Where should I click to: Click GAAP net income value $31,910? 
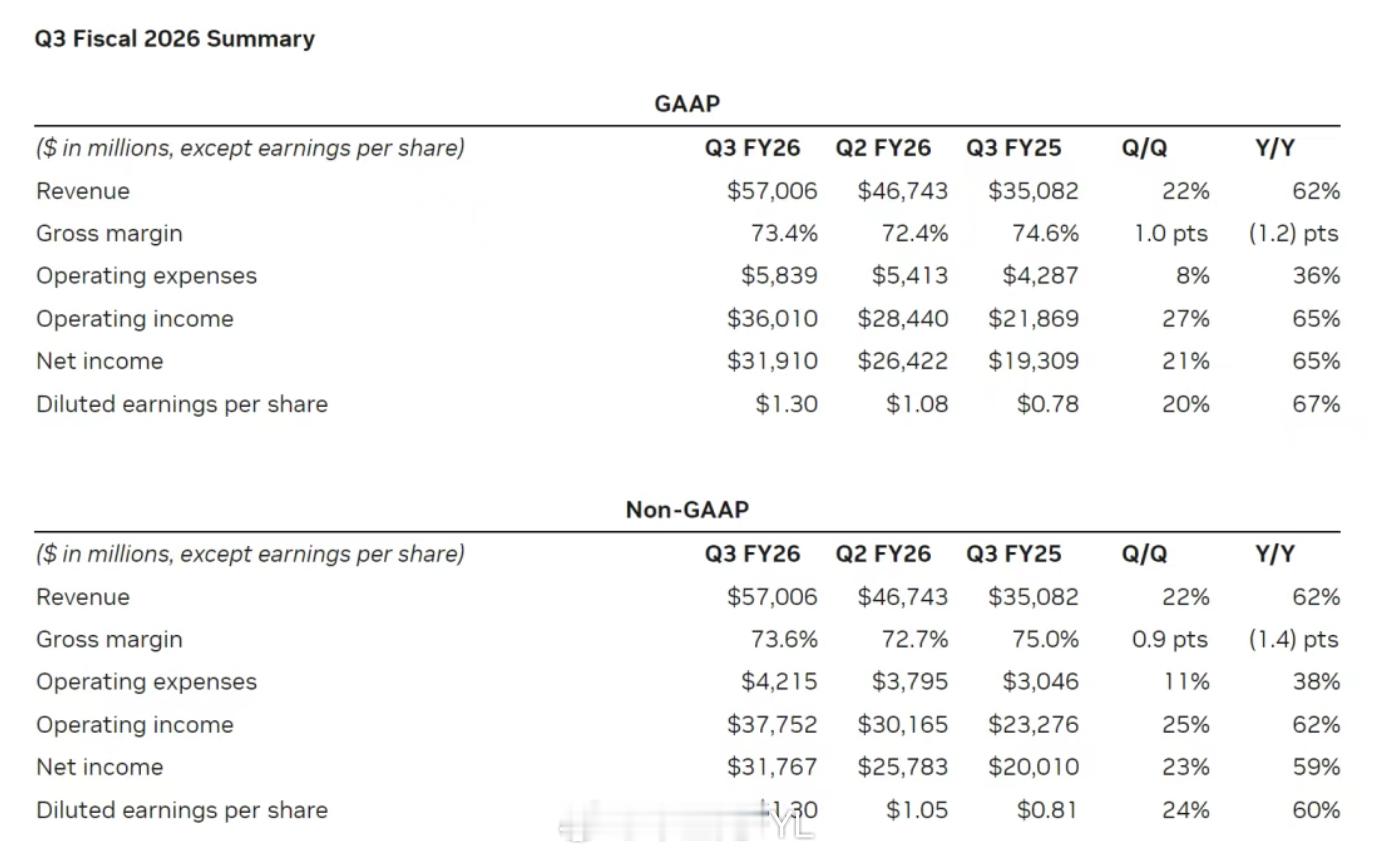pos(772,361)
